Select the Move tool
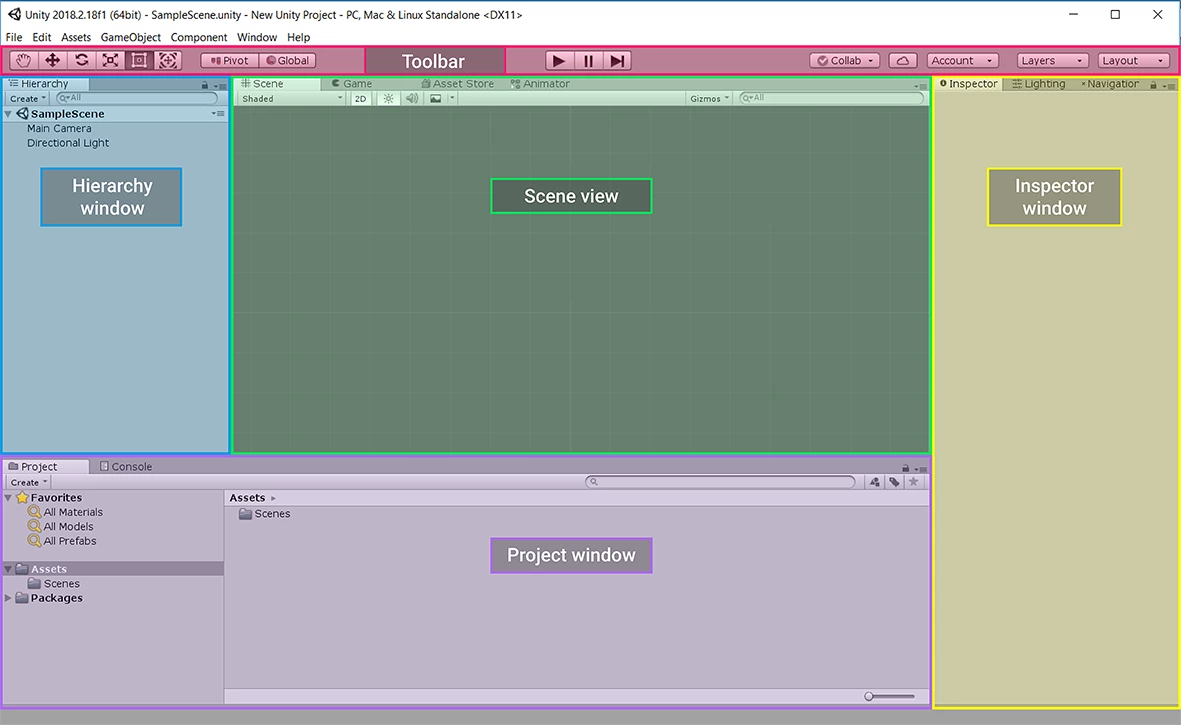The height and width of the screenshot is (725, 1181). [x=53, y=61]
